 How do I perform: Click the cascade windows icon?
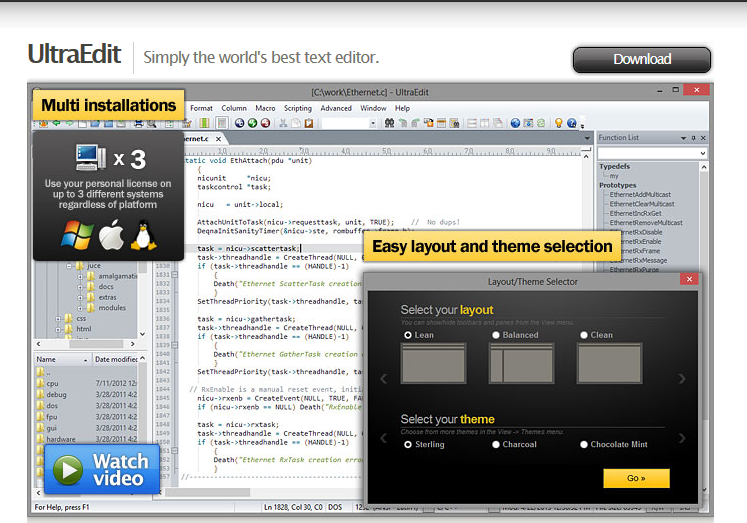497,123
